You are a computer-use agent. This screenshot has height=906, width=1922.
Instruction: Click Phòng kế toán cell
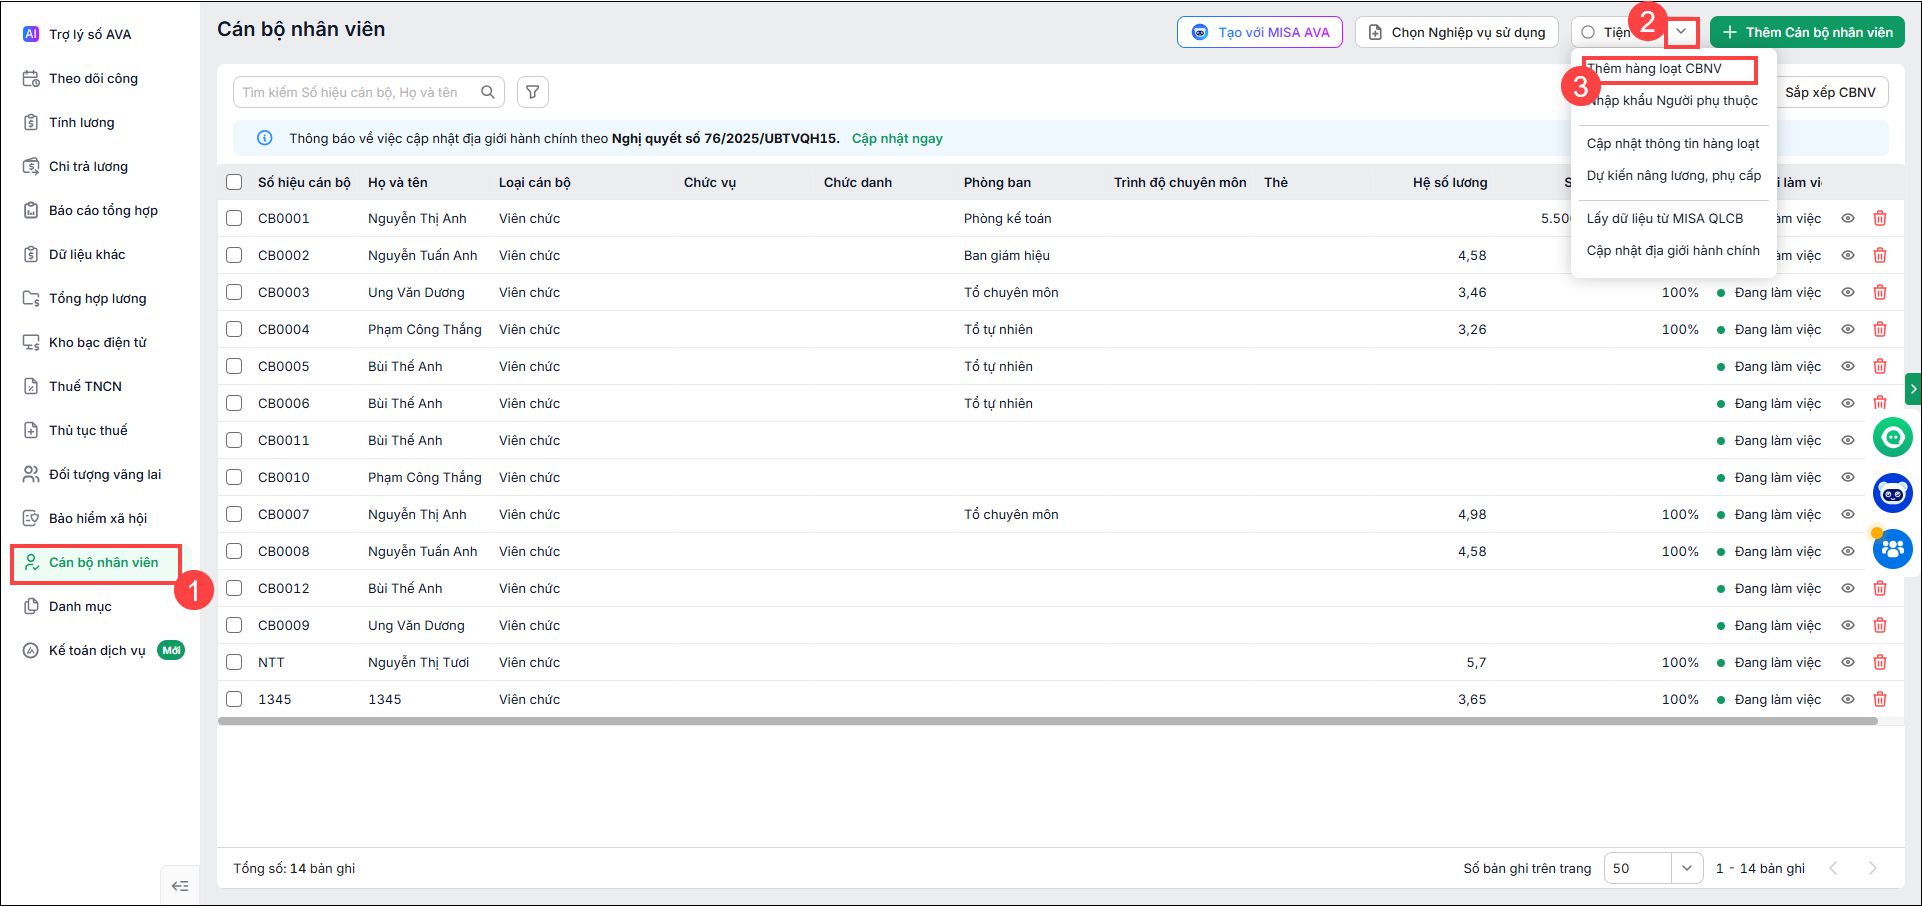(x=1007, y=218)
